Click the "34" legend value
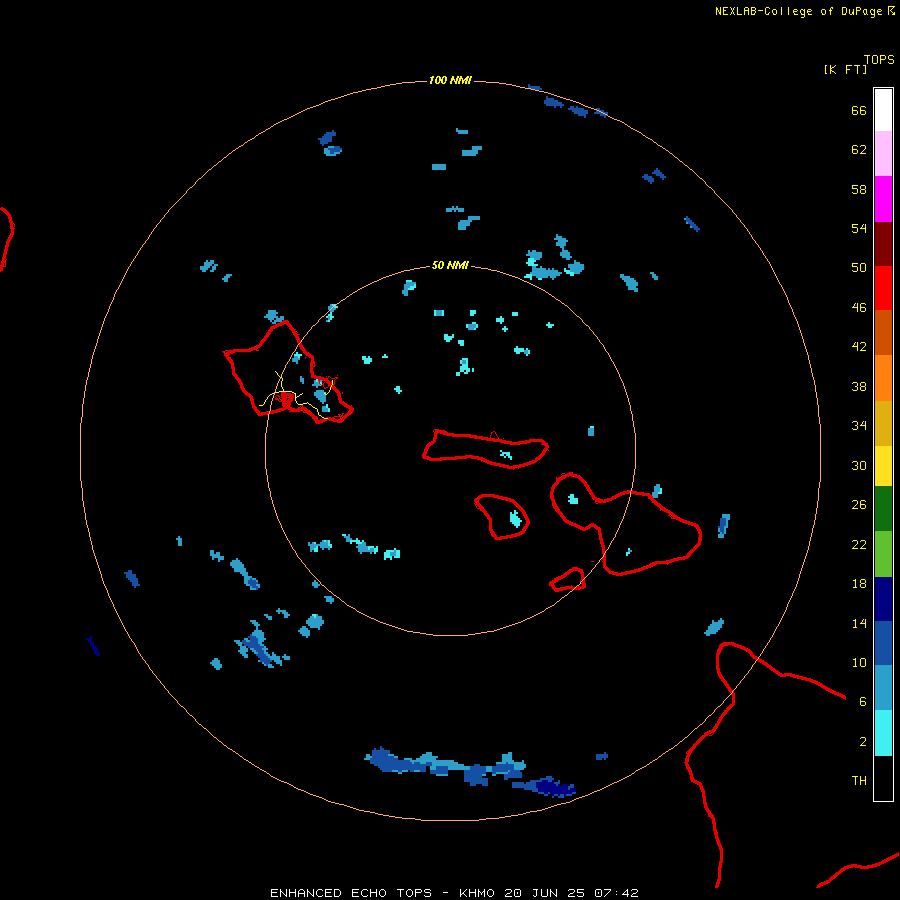This screenshot has width=900, height=900. pyautogui.click(x=859, y=425)
